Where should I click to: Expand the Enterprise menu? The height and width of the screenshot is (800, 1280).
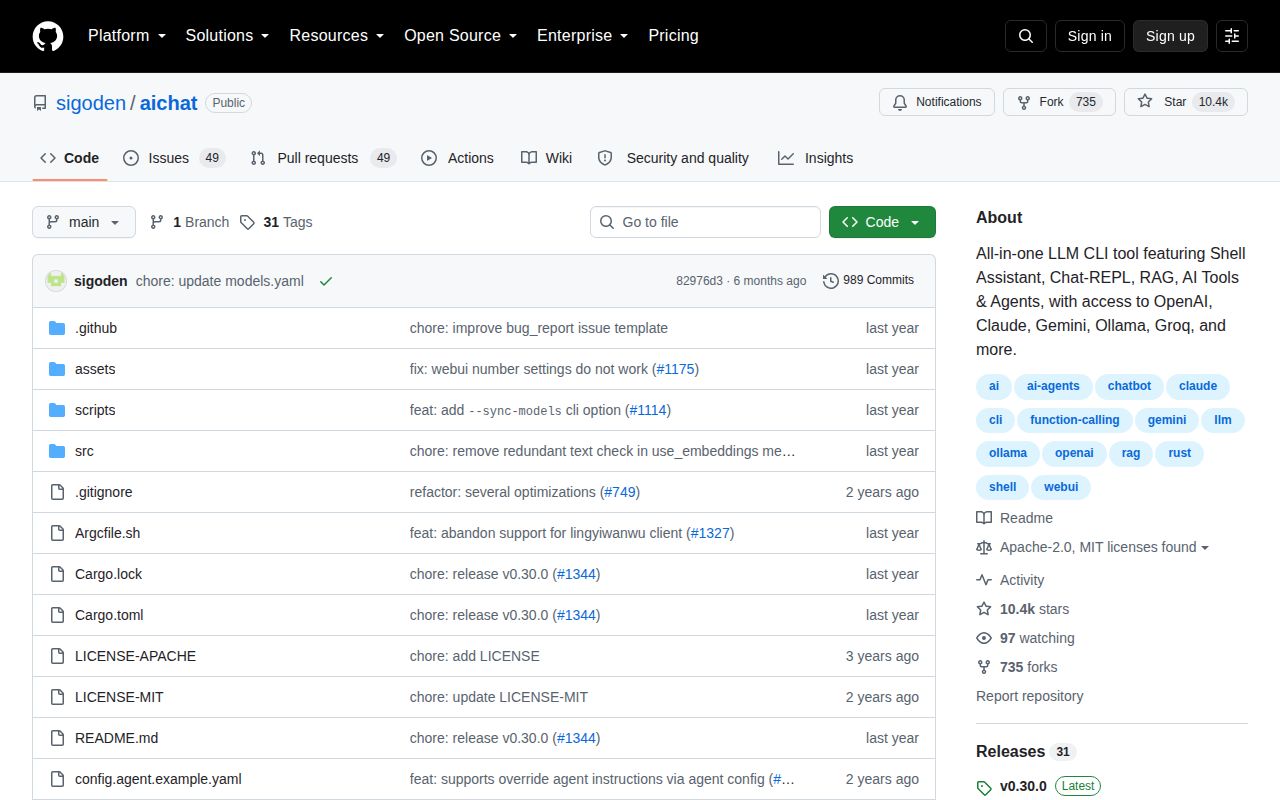pos(582,36)
